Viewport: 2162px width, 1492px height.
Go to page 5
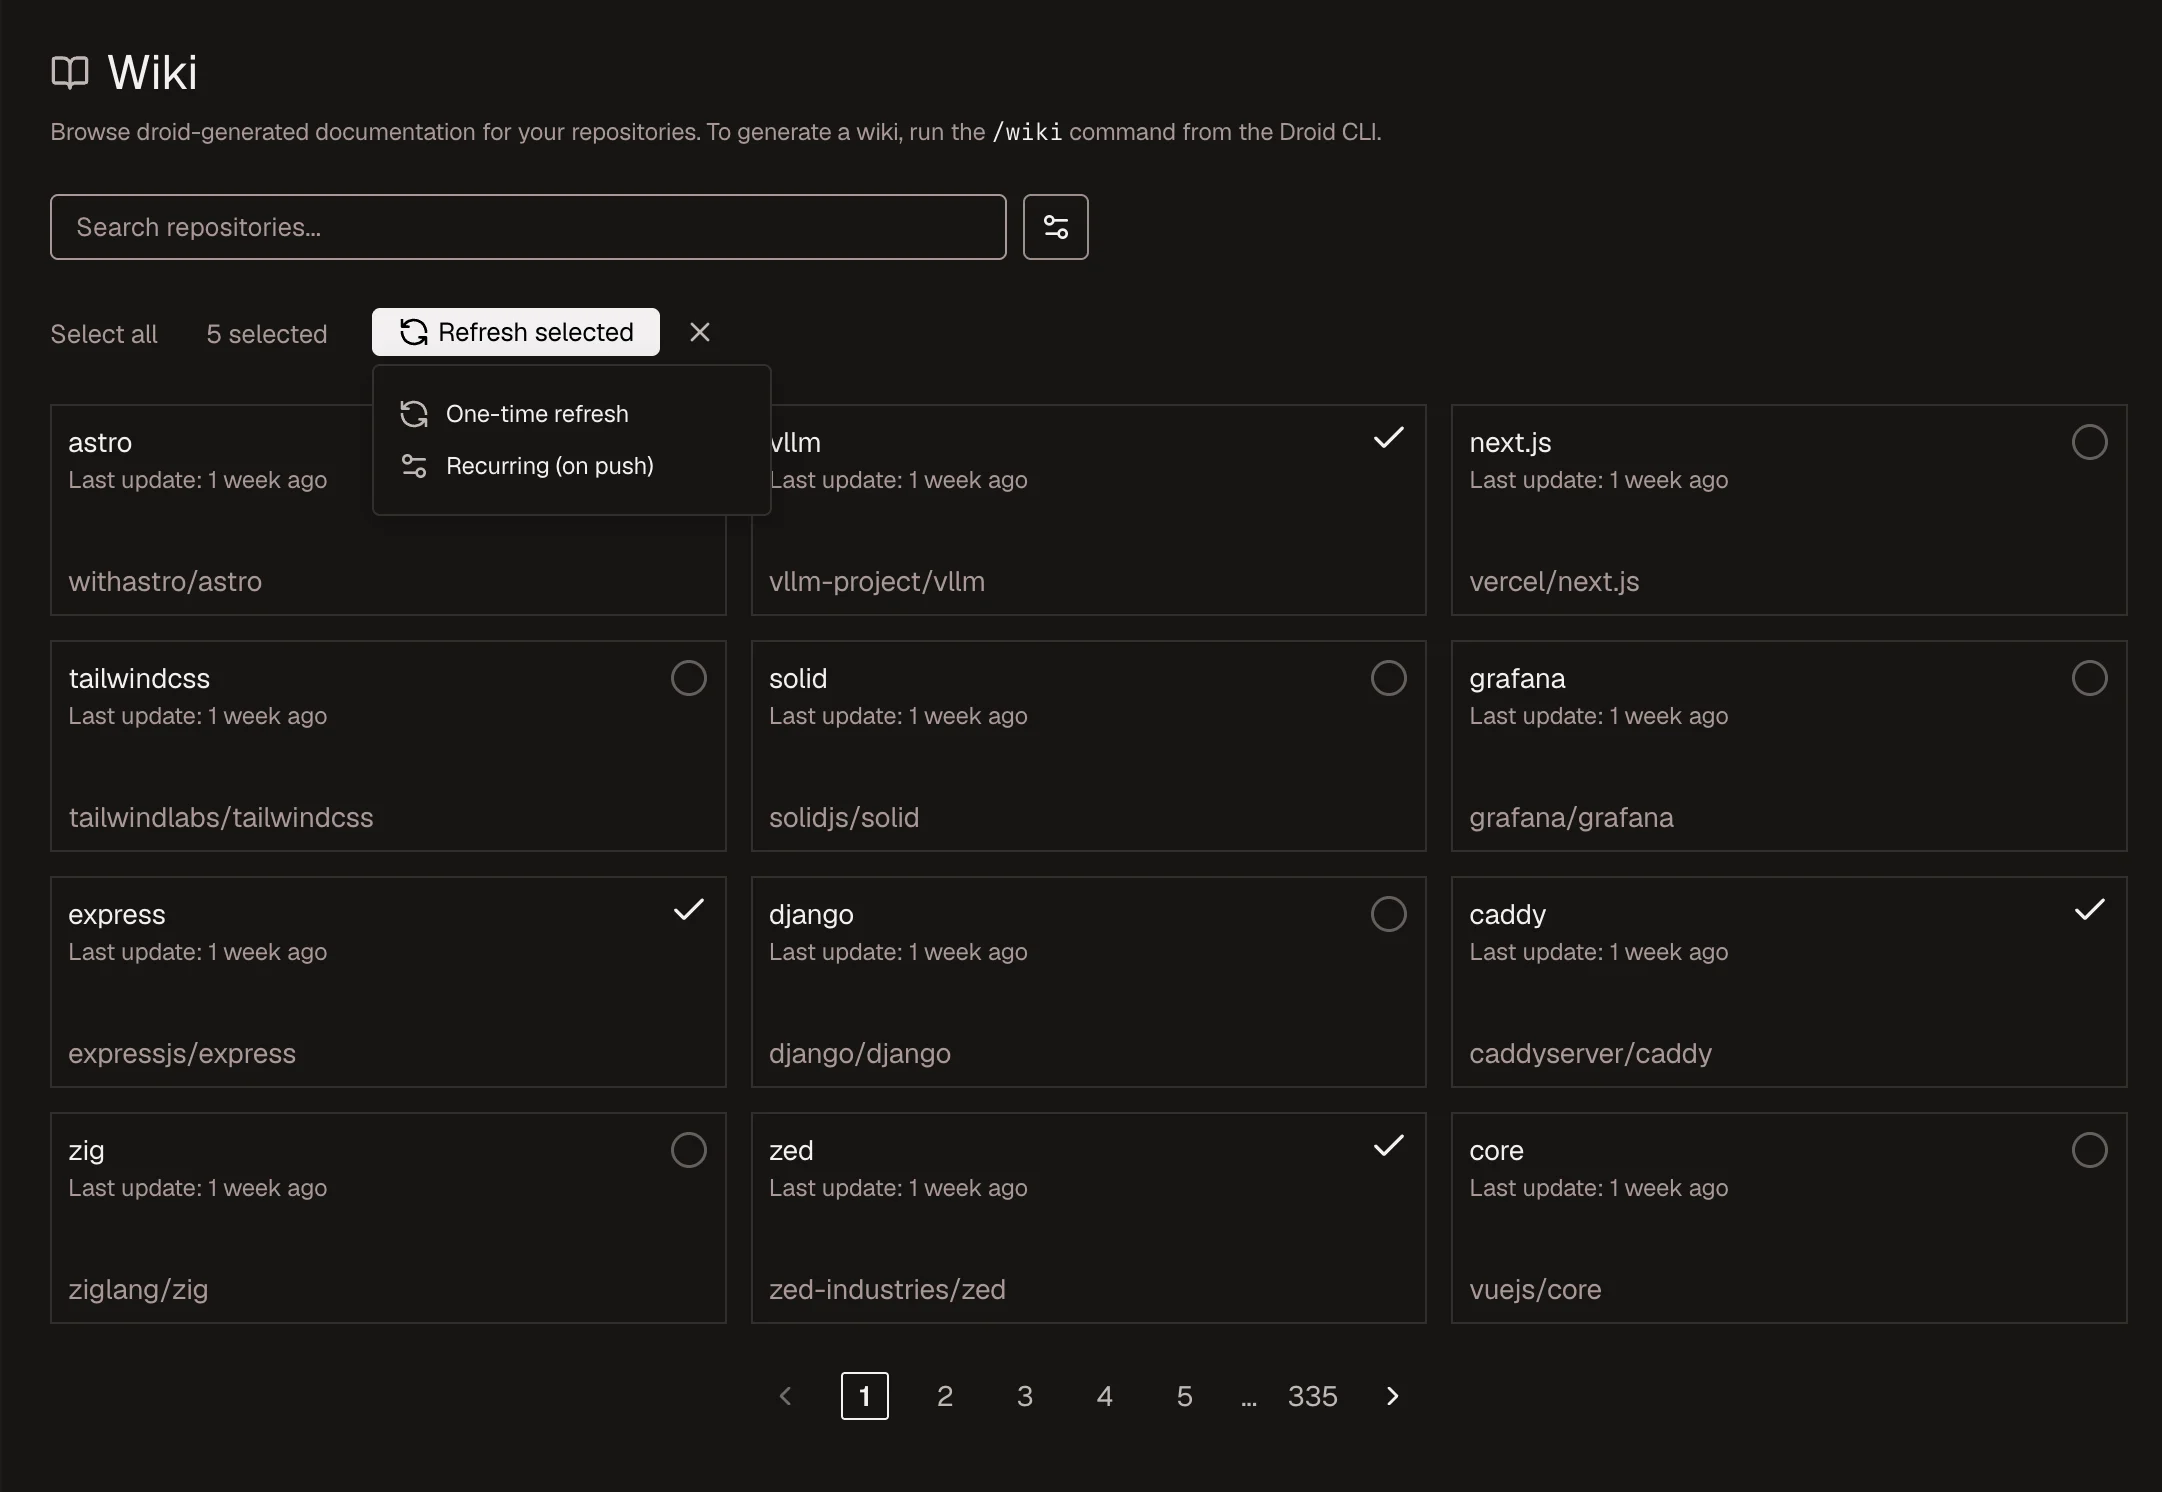point(1184,1396)
